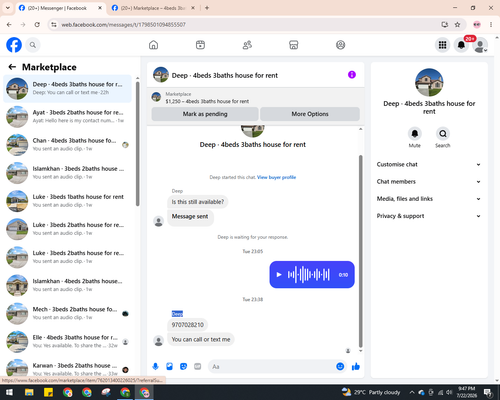500x400 pixels.
Task: Play the 0:10 audio clip
Action: click(x=279, y=275)
